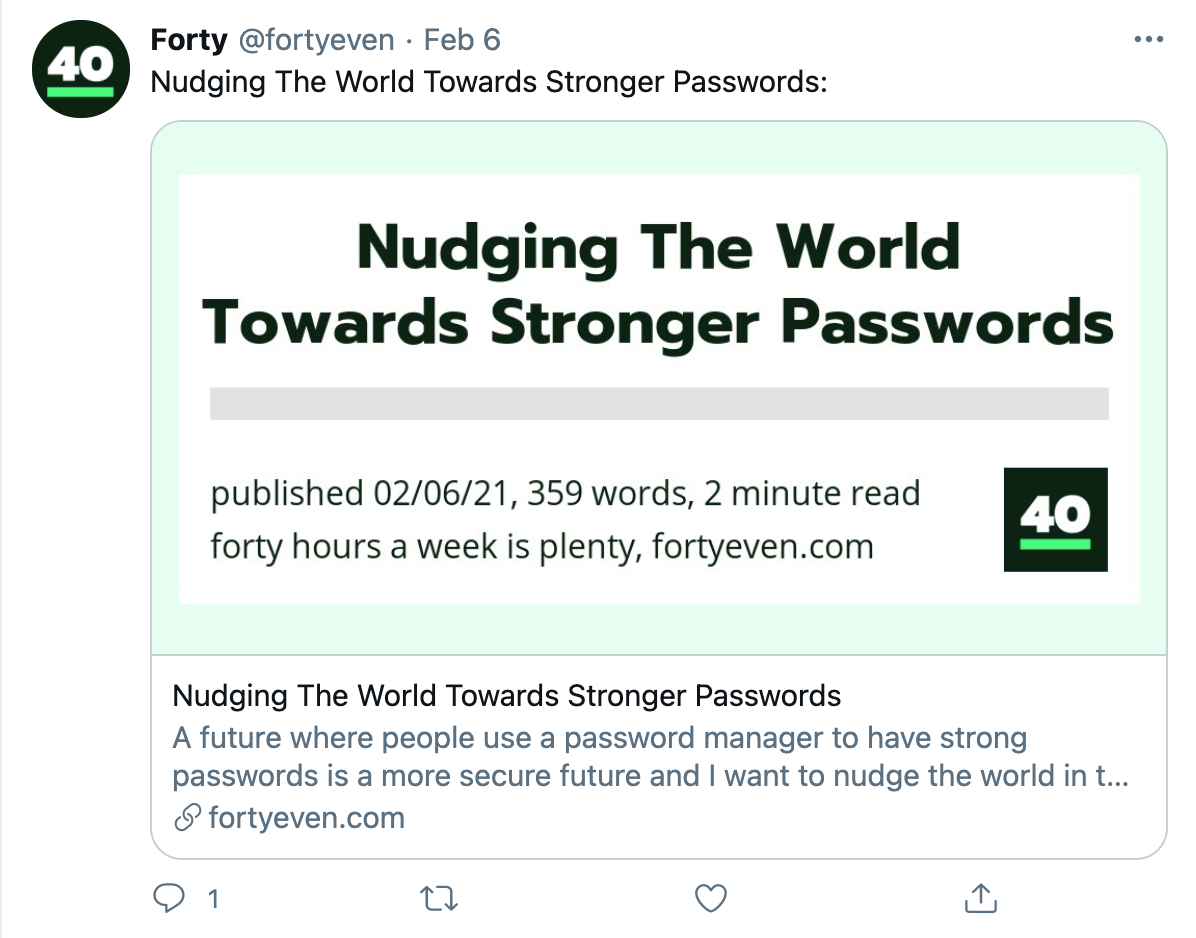Click the reply count number 1
The width and height of the screenshot is (1196, 938).
(x=214, y=899)
